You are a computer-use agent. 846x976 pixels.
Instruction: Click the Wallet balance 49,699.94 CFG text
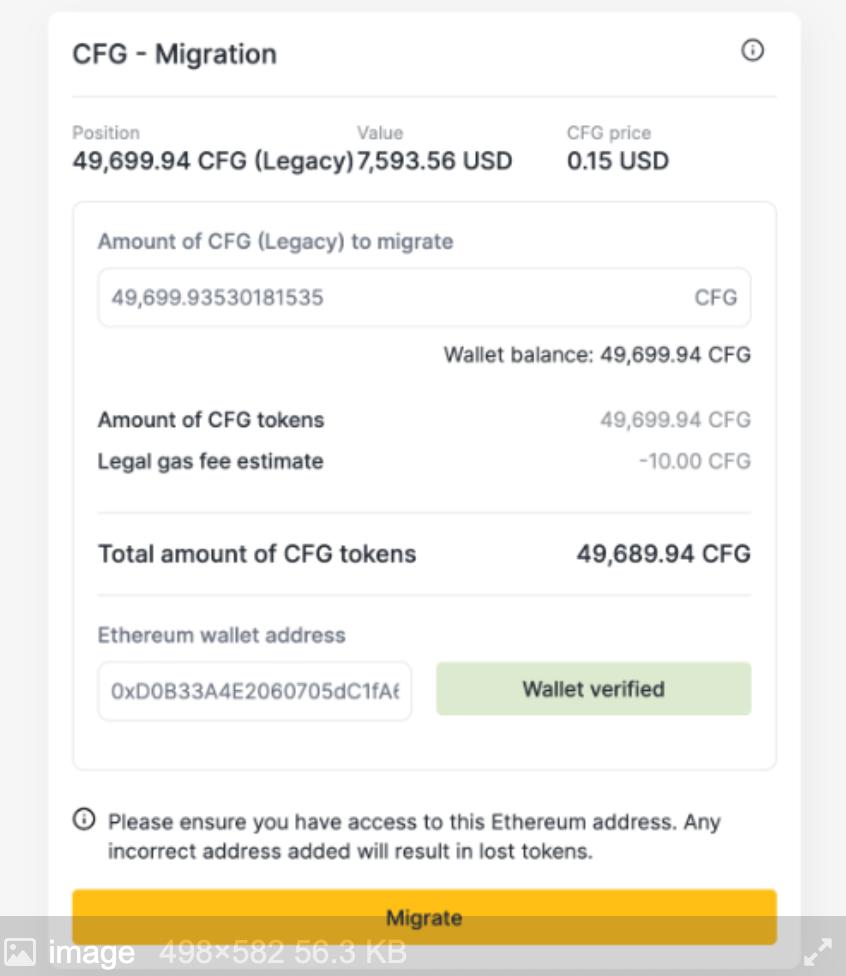[x=597, y=355]
